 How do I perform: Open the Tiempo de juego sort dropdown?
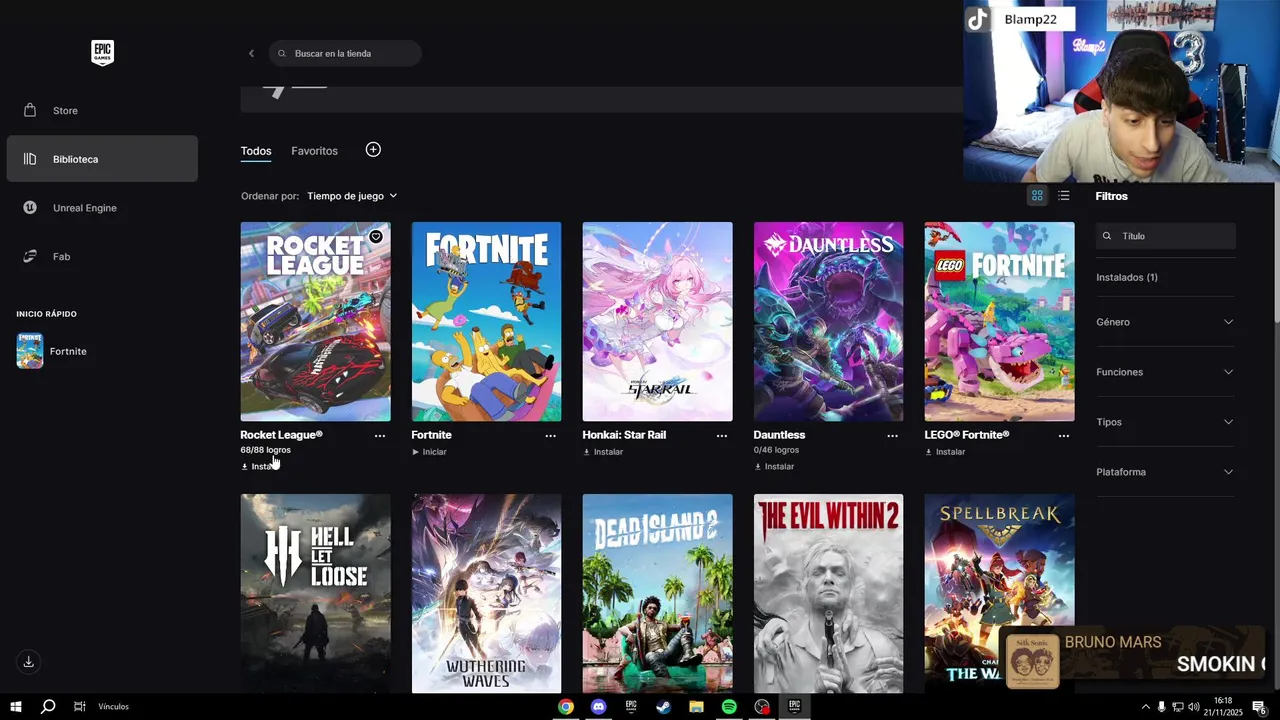352,196
